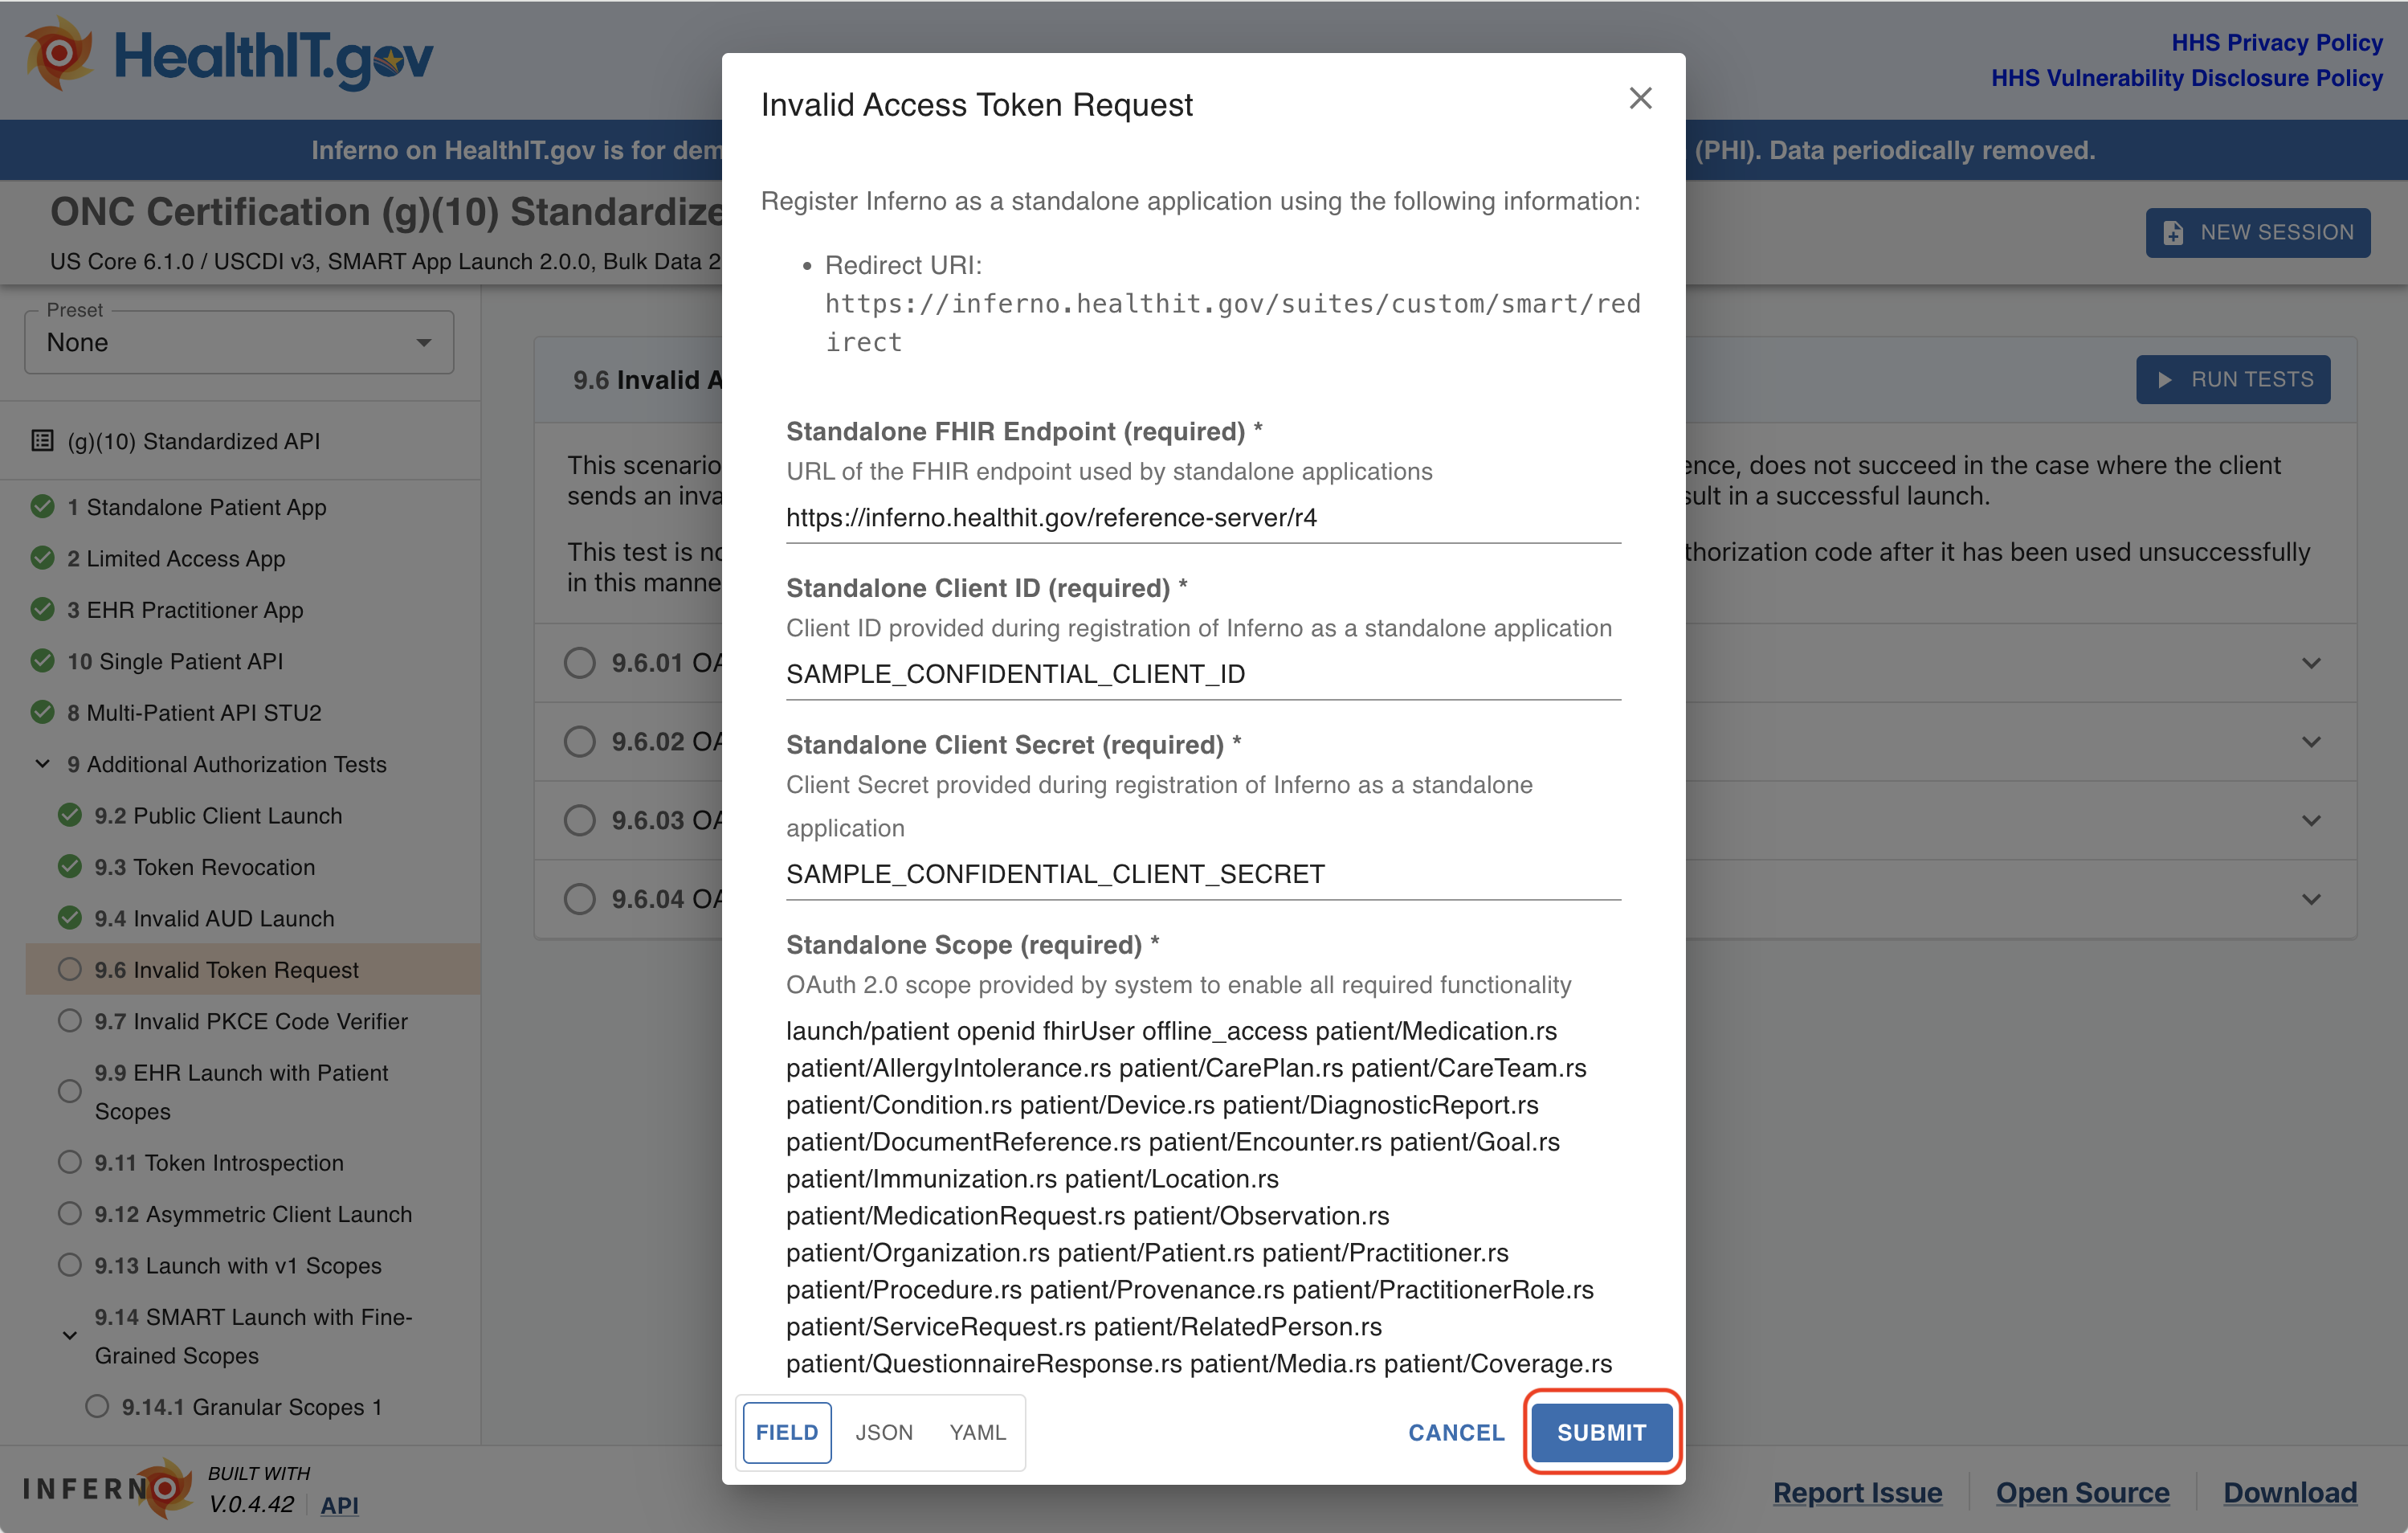Select the FIELD tab in dialog

tap(785, 1431)
